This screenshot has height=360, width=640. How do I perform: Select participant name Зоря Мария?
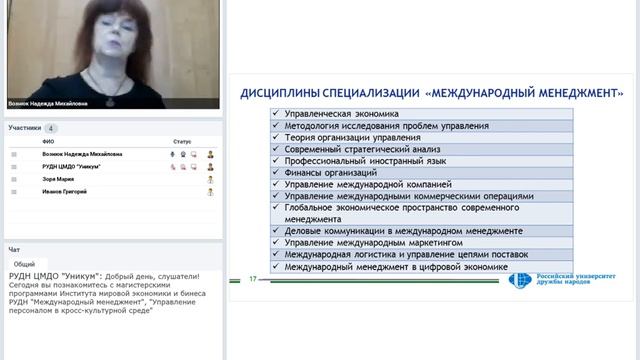pyautogui.click(x=58, y=179)
